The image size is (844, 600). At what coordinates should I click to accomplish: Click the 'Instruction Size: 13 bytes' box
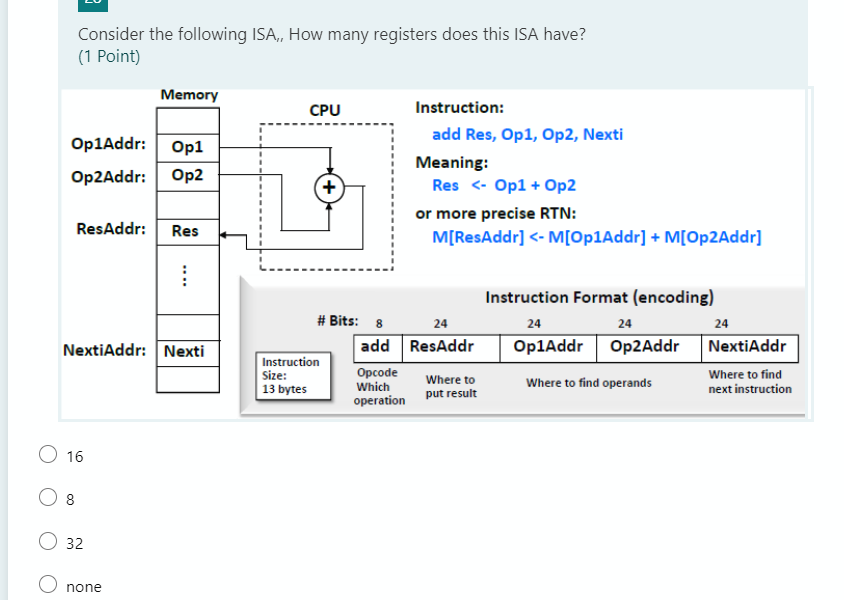point(293,376)
